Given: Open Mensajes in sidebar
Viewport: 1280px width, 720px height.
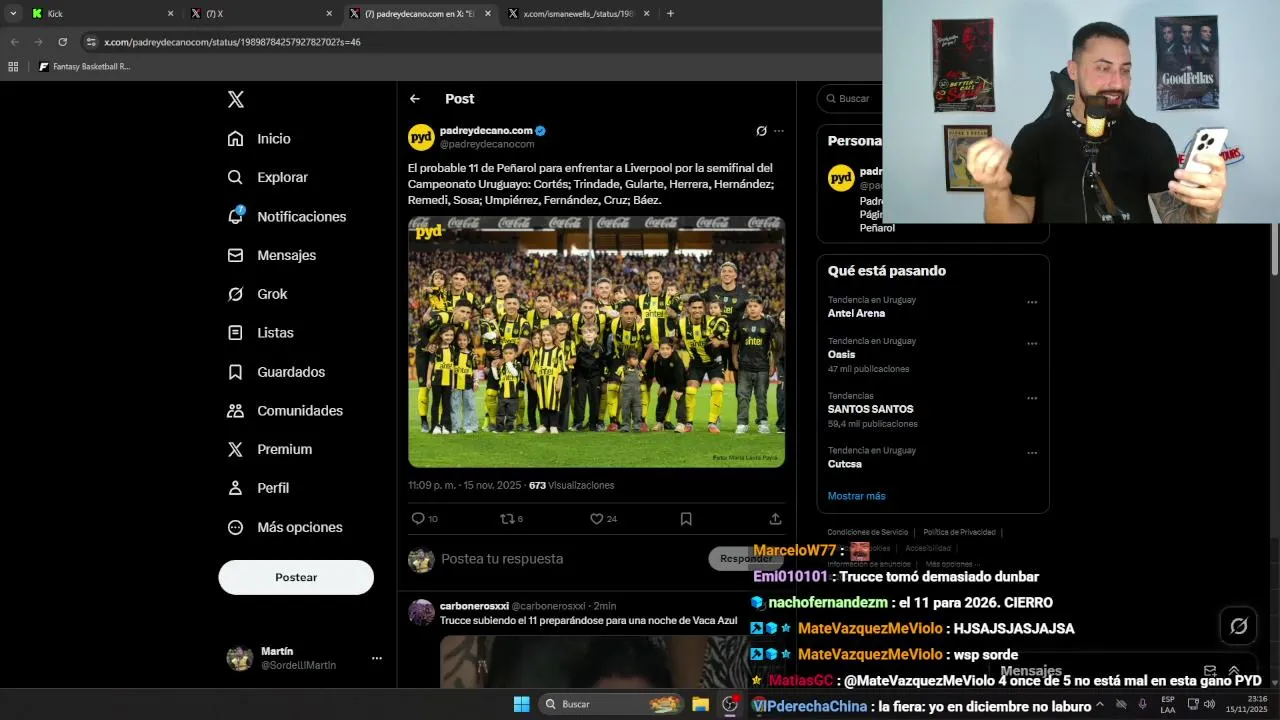Looking at the screenshot, I should pos(271,255).
